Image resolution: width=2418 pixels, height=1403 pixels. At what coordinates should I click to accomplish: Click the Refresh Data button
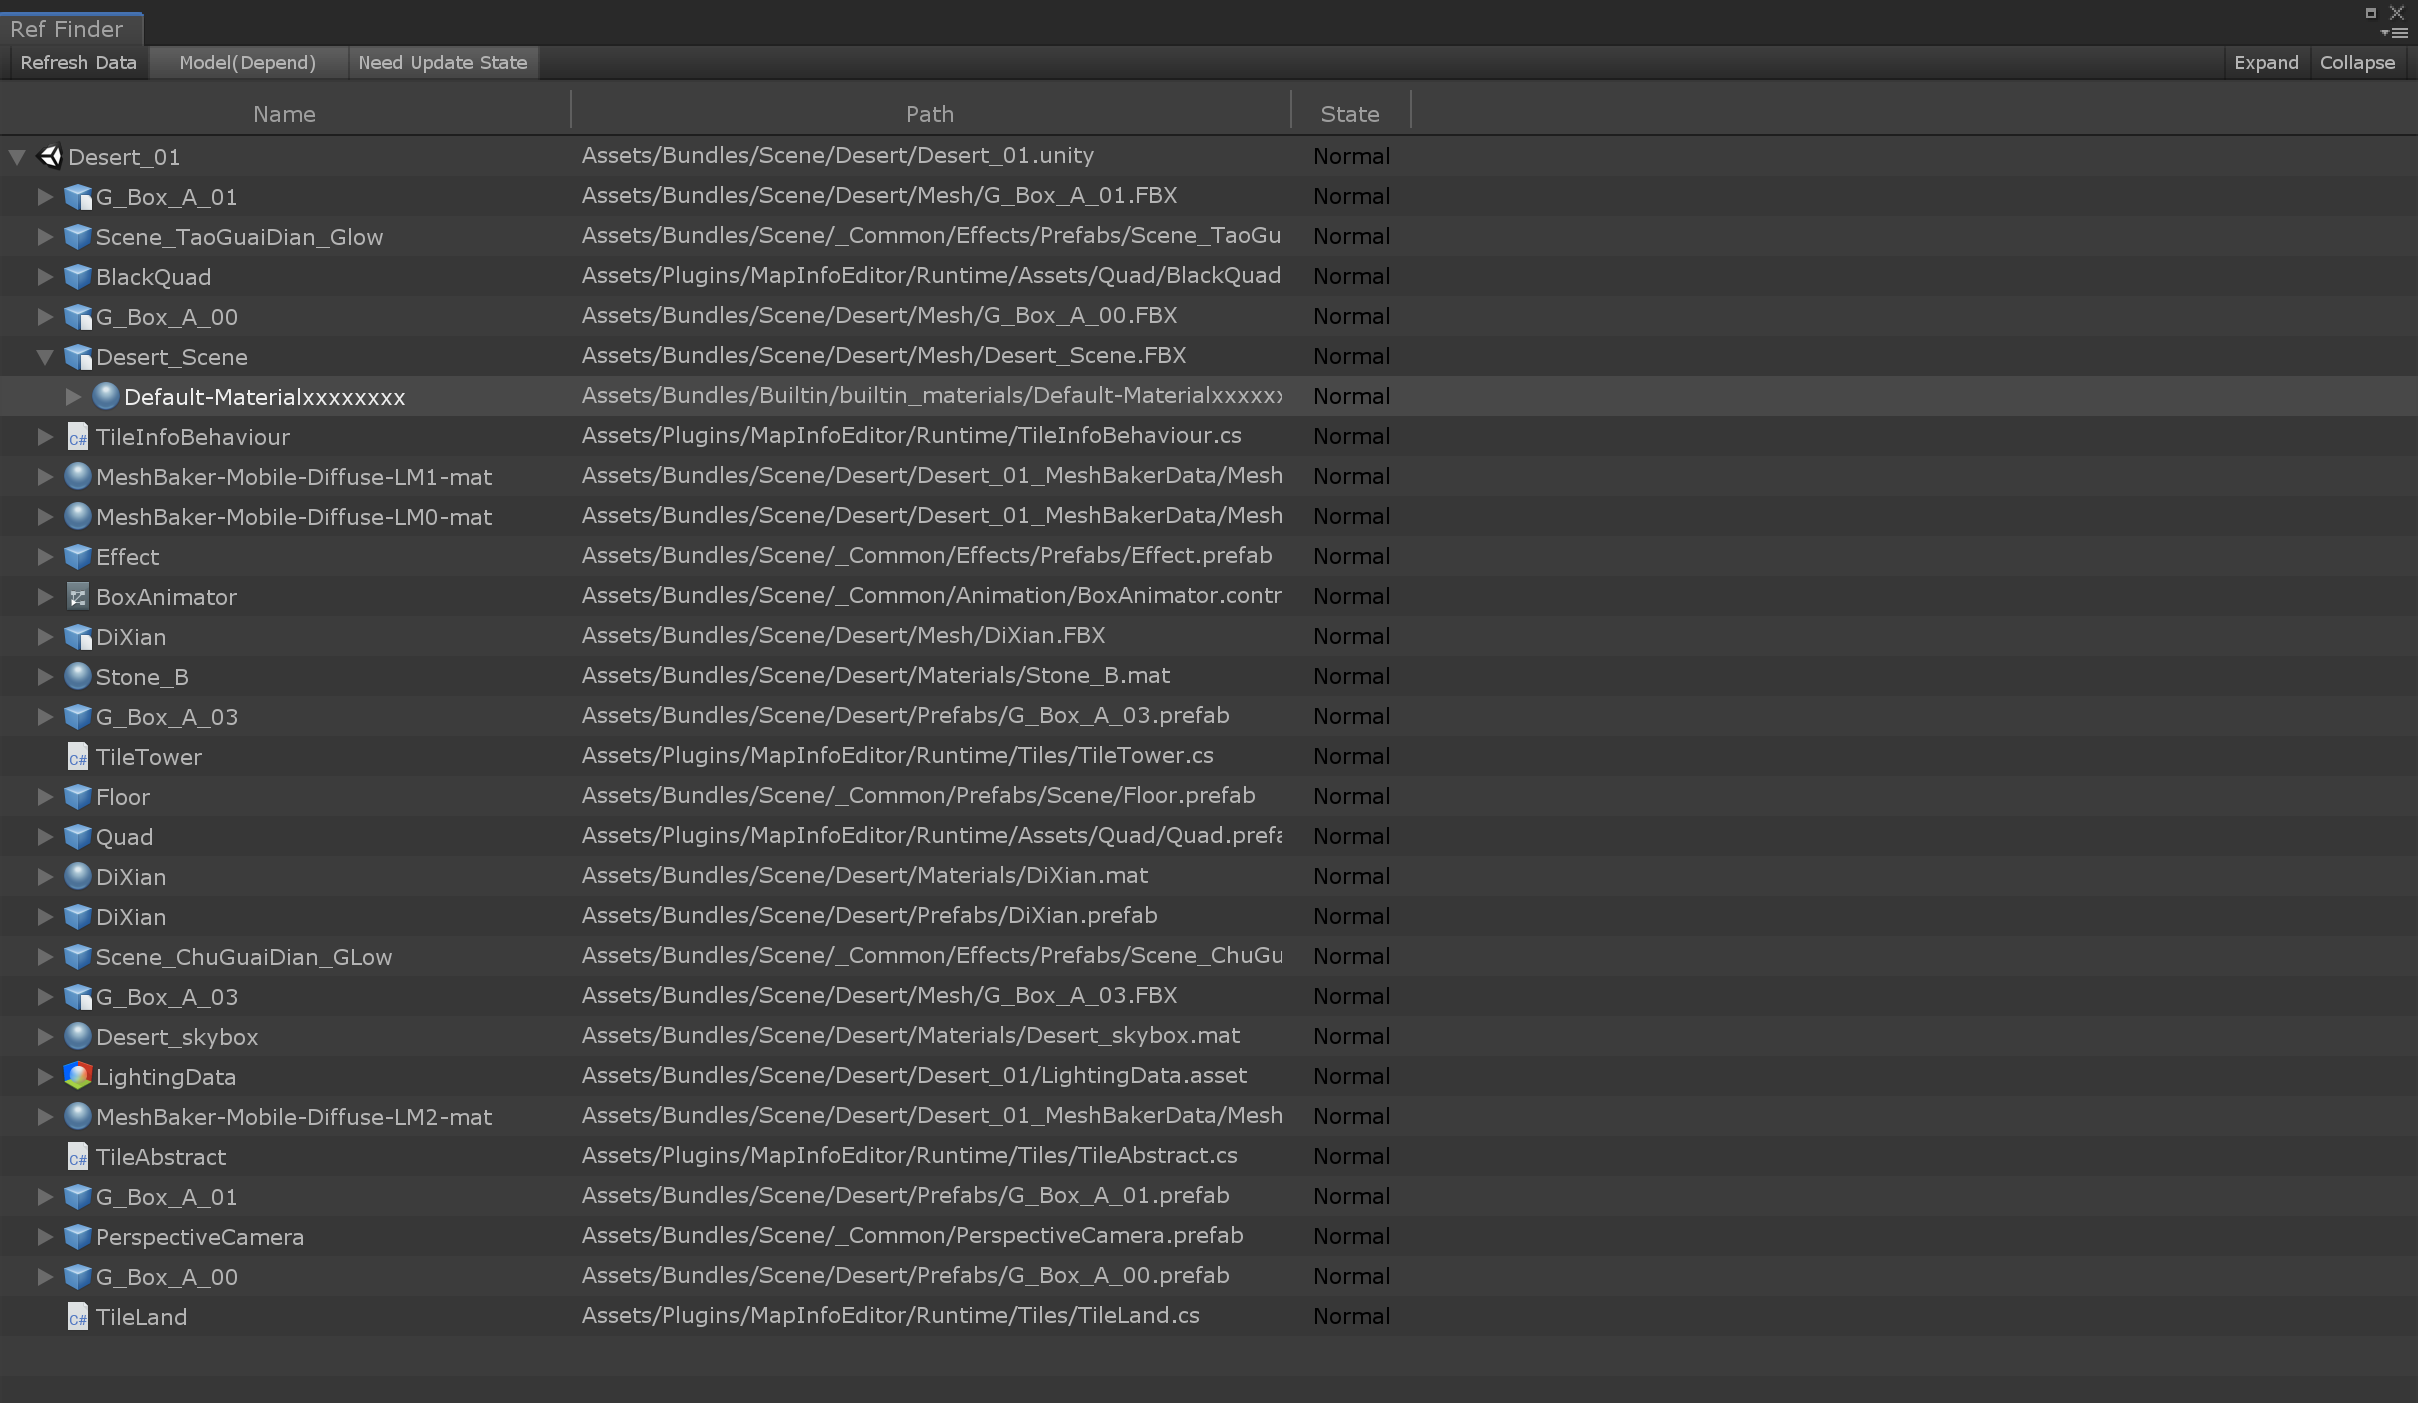[x=77, y=62]
